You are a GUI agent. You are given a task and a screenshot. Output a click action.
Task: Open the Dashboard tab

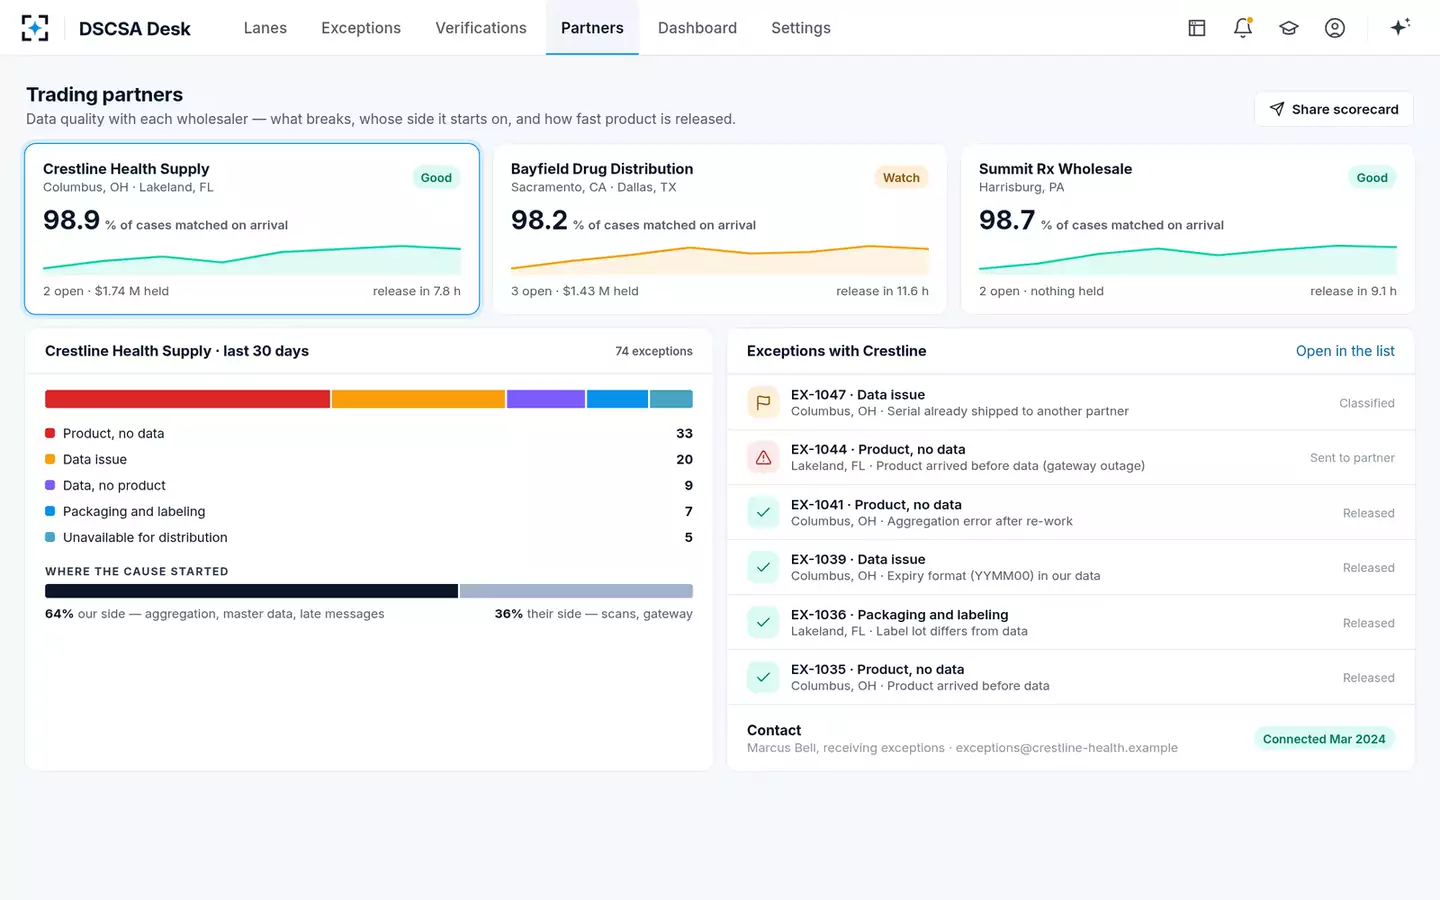click(x=697, y=28)
